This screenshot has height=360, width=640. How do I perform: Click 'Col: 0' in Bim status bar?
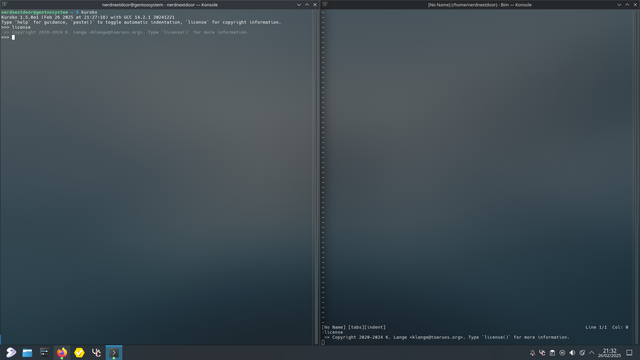620,327
